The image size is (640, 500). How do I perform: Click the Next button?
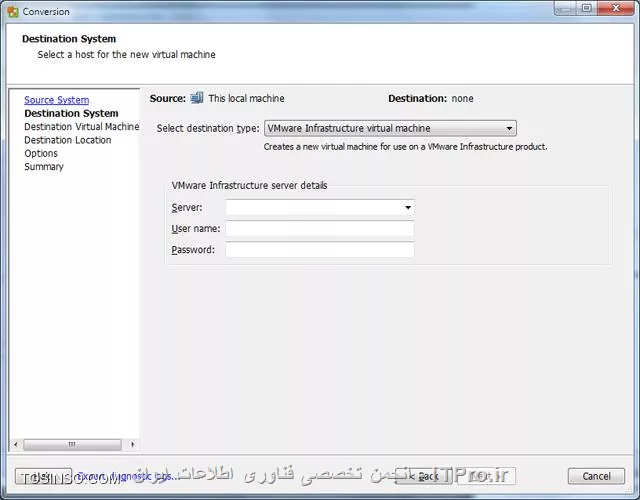(485, 476)
